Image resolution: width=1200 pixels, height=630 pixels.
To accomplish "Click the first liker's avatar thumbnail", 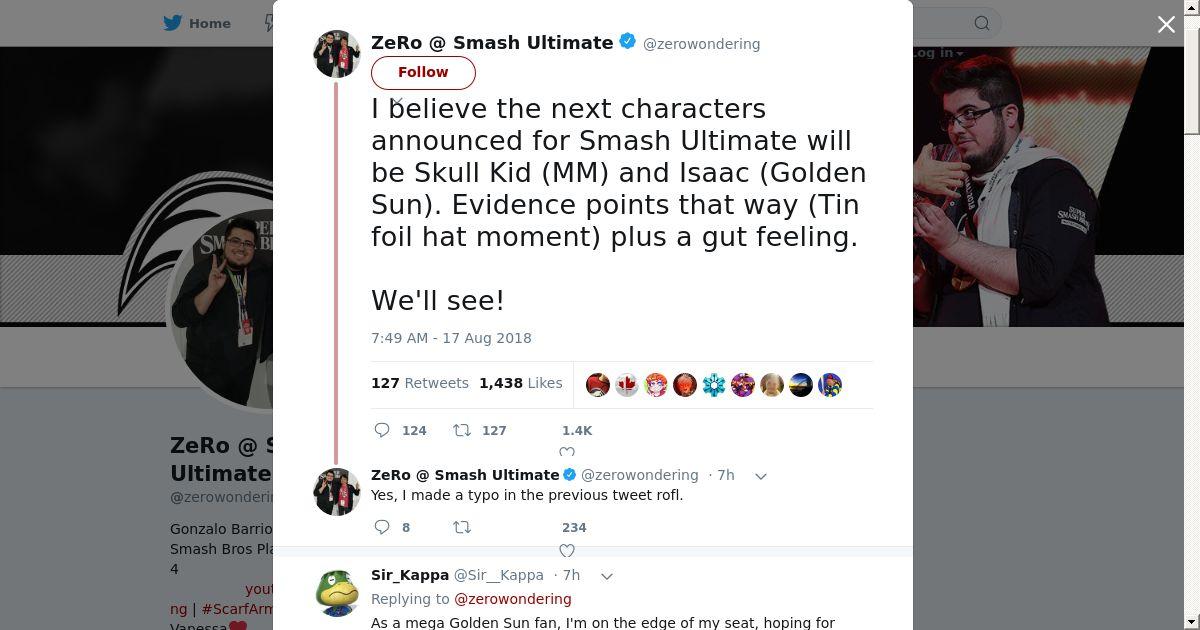I will 598,385.
